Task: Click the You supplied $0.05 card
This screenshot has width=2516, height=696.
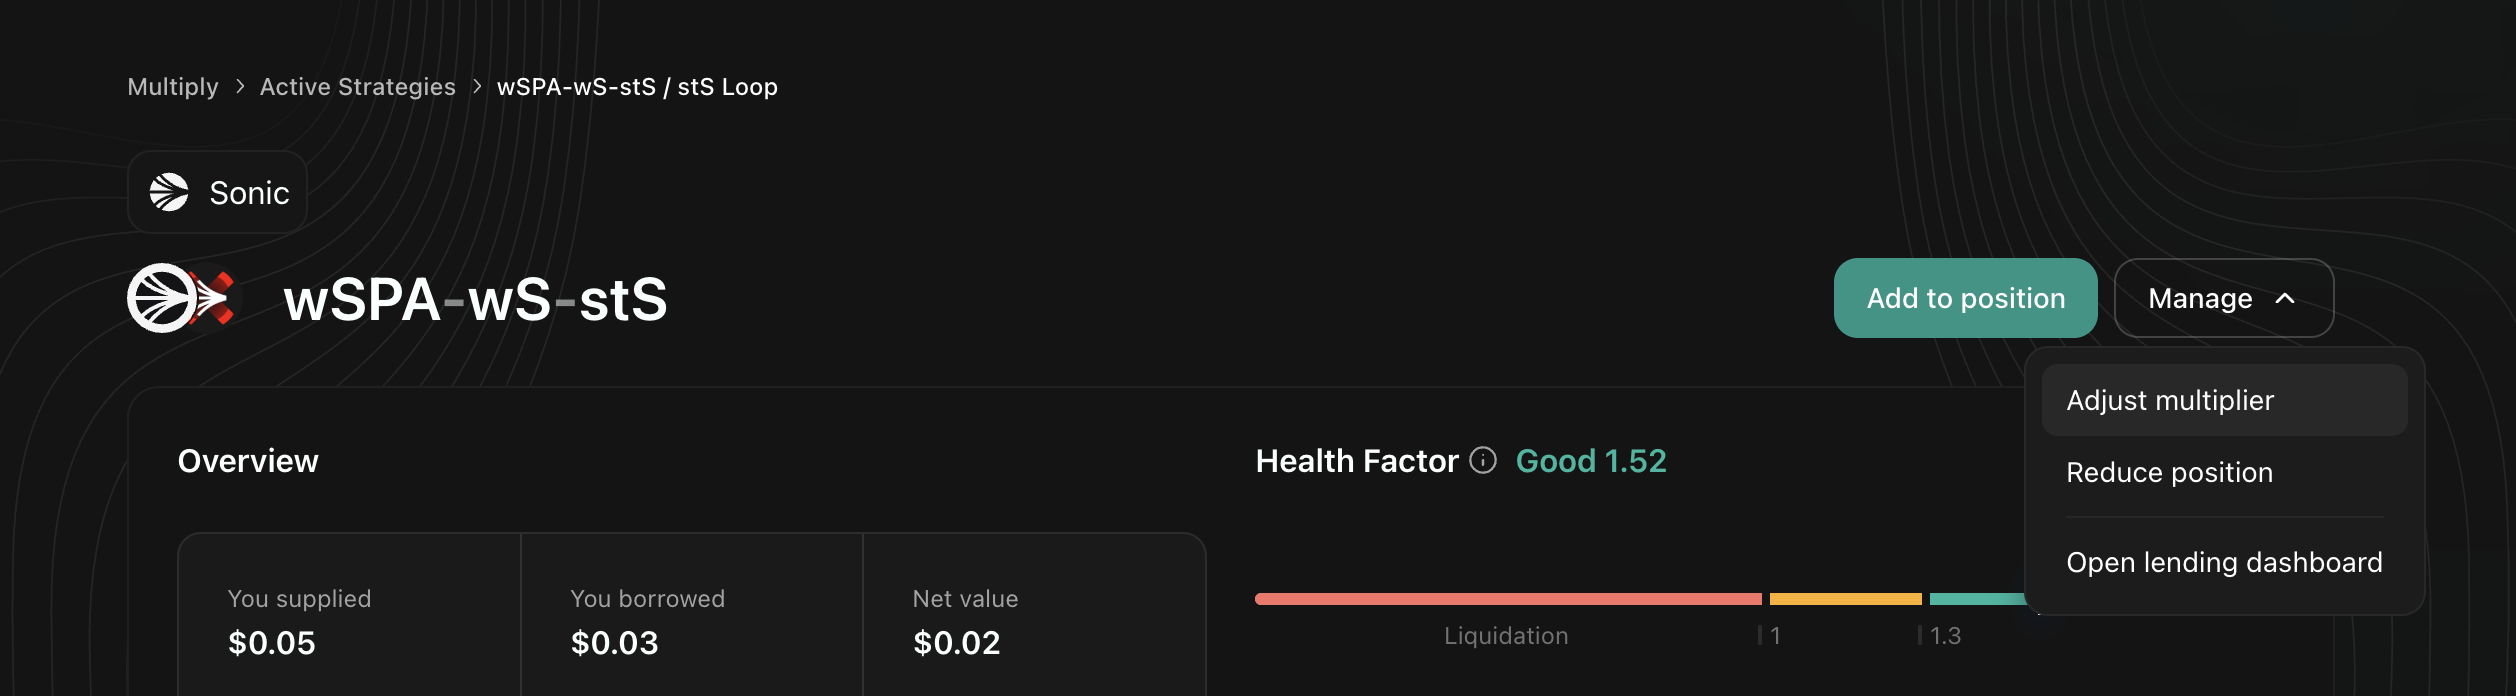Action: (x=349, y=620)
